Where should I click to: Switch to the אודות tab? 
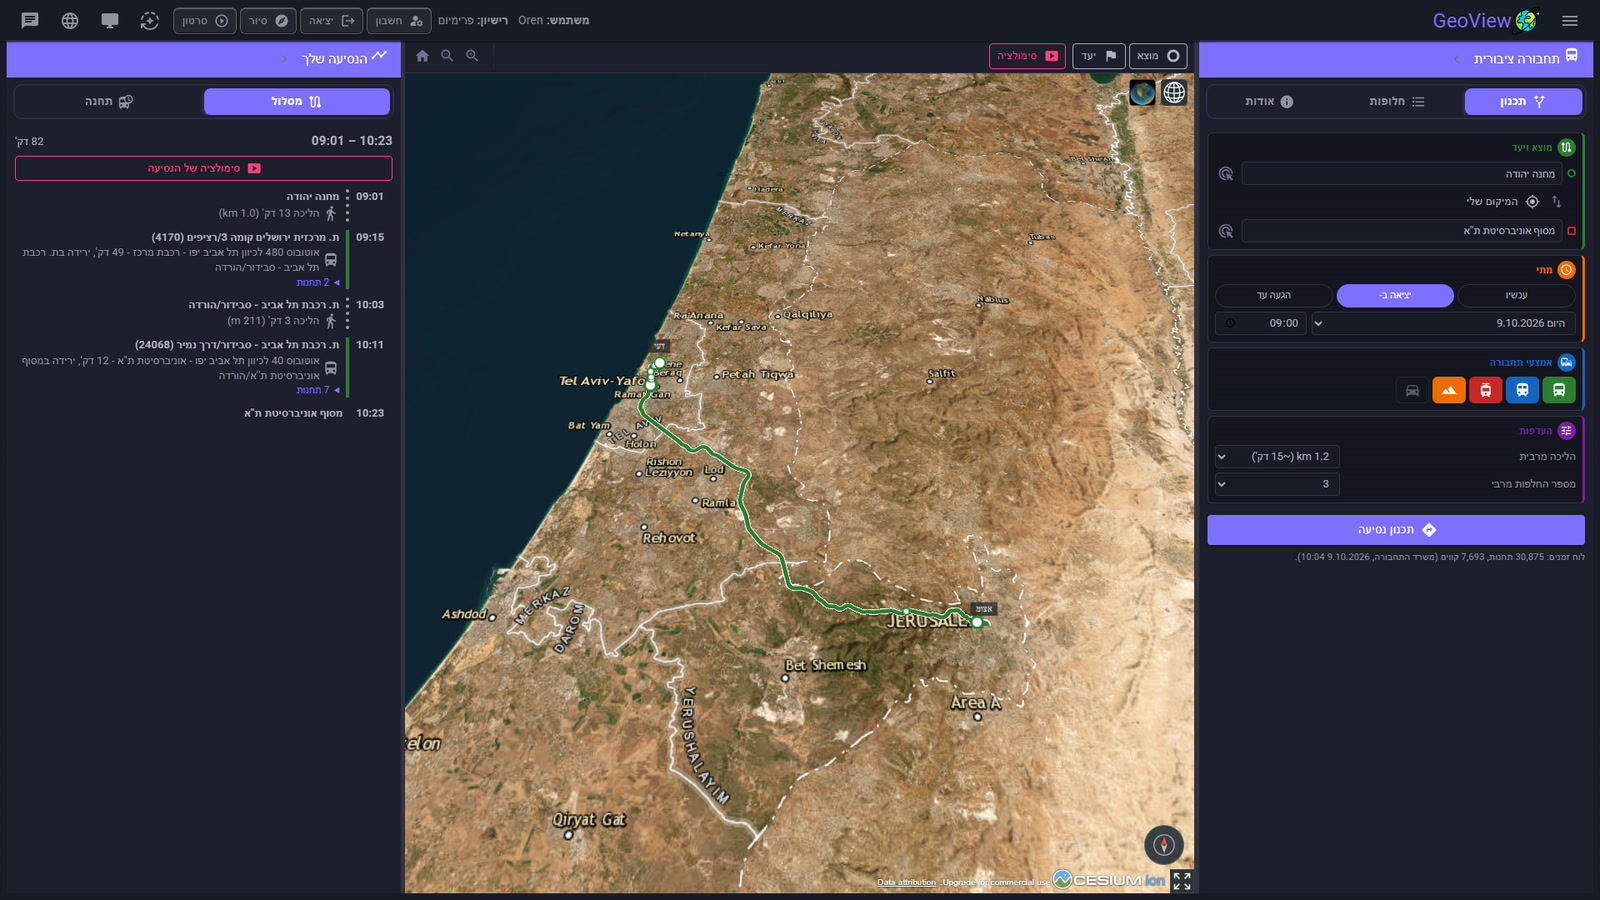point(1269,101)
